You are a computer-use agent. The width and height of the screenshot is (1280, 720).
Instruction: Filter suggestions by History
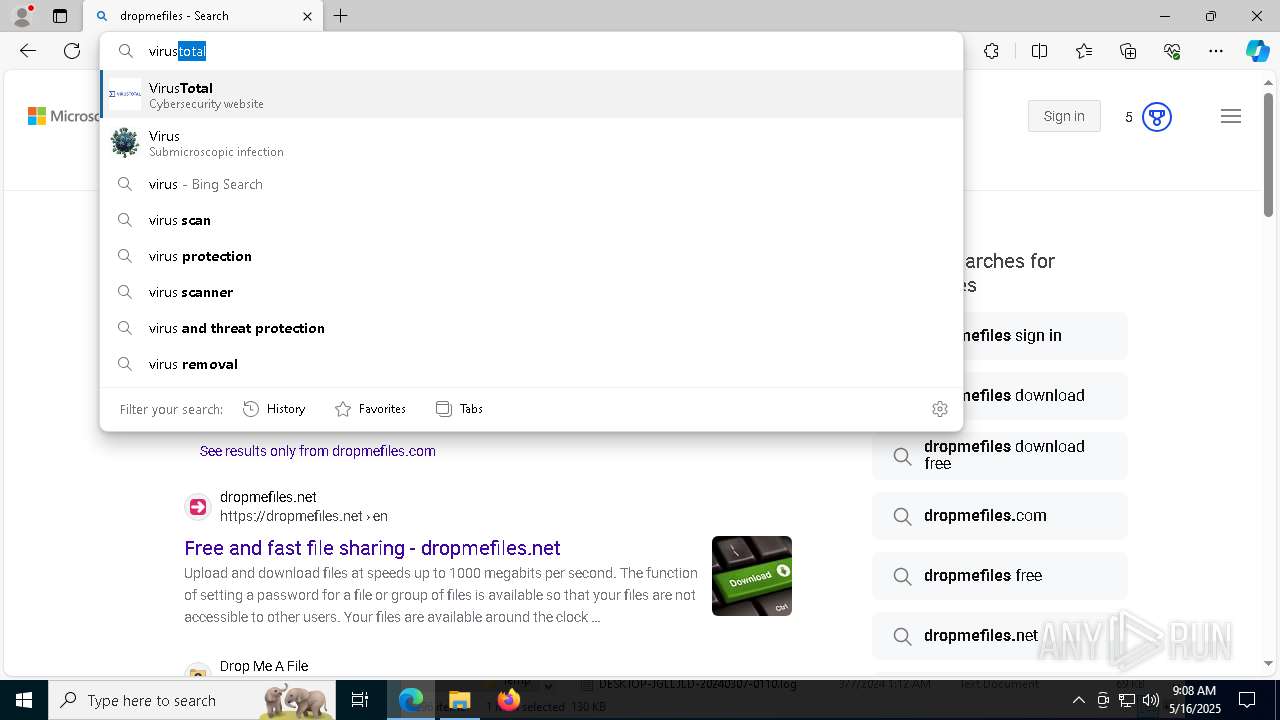pos(274,408)
